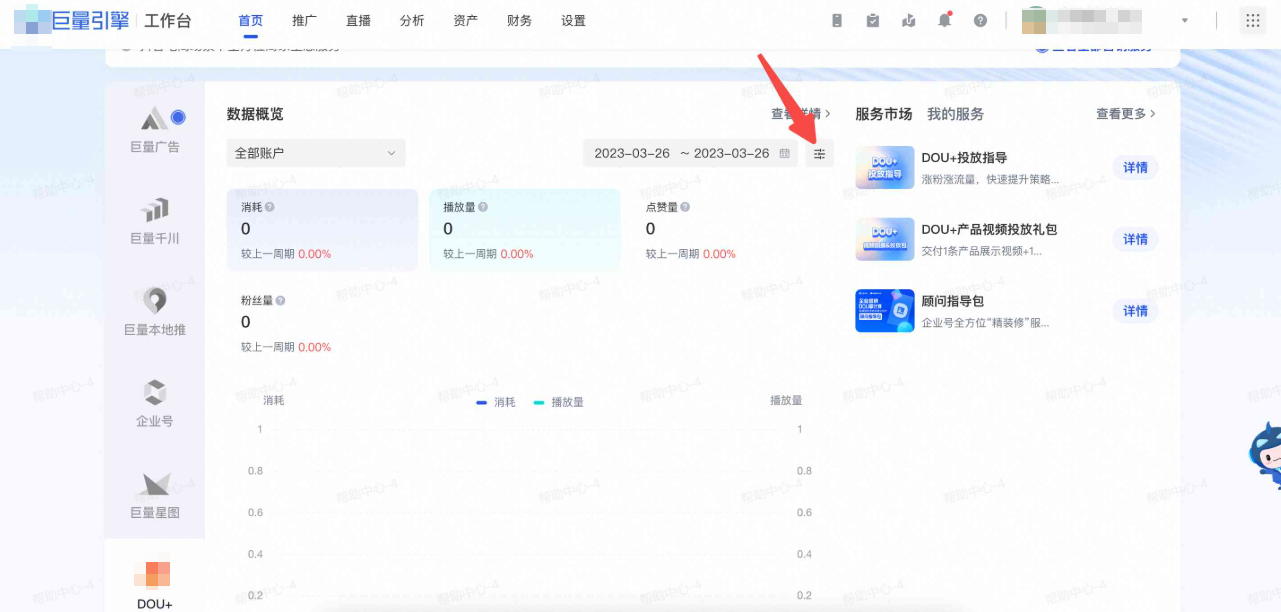1281x612 pixels.
Task: Open the help question mark icon
Action: click(x=980, y=20)
